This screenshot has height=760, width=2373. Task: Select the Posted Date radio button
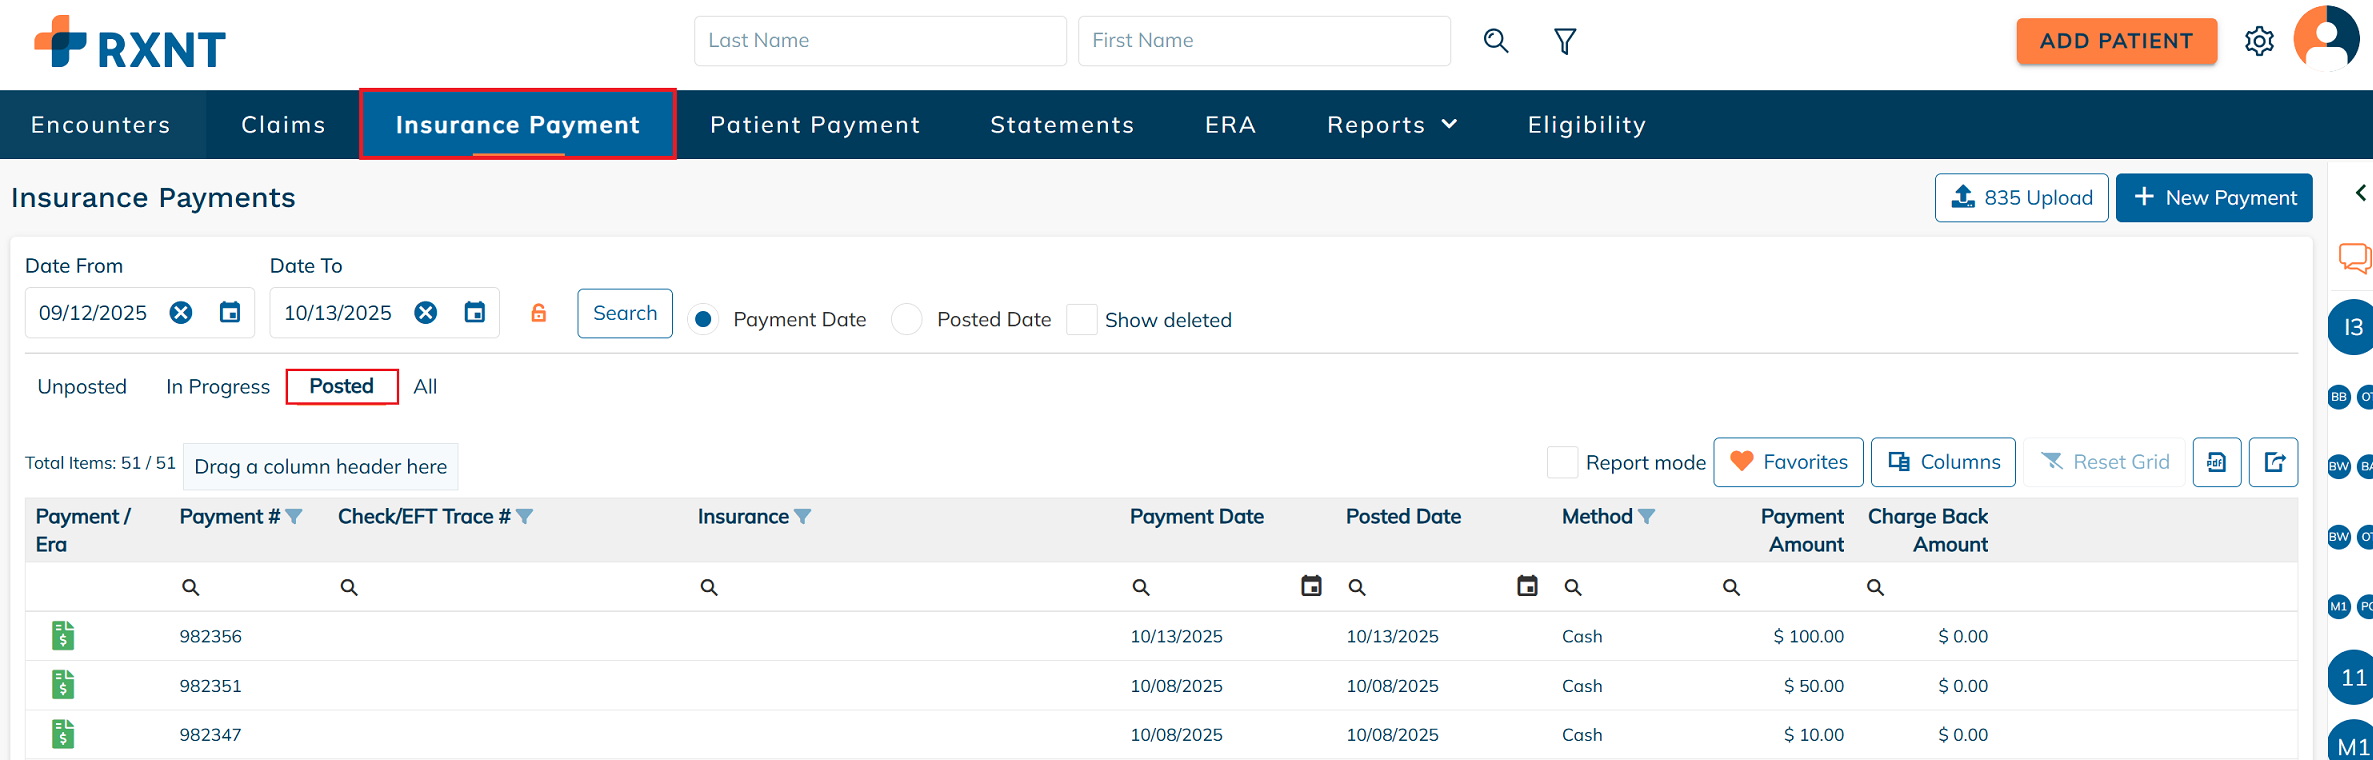click(x=907, y=319)
